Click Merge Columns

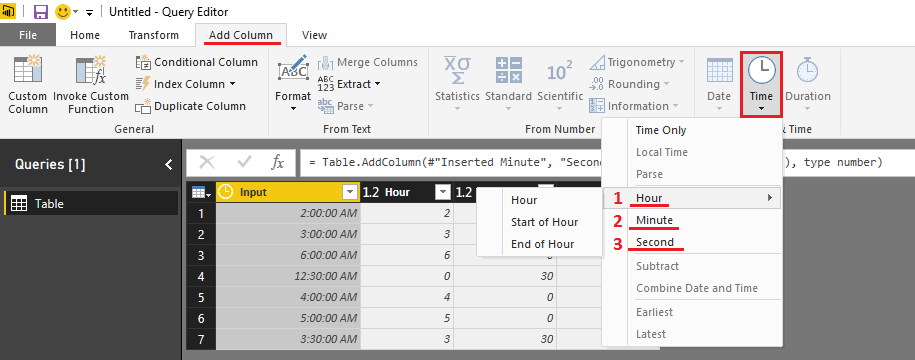(x=368, y=62)
